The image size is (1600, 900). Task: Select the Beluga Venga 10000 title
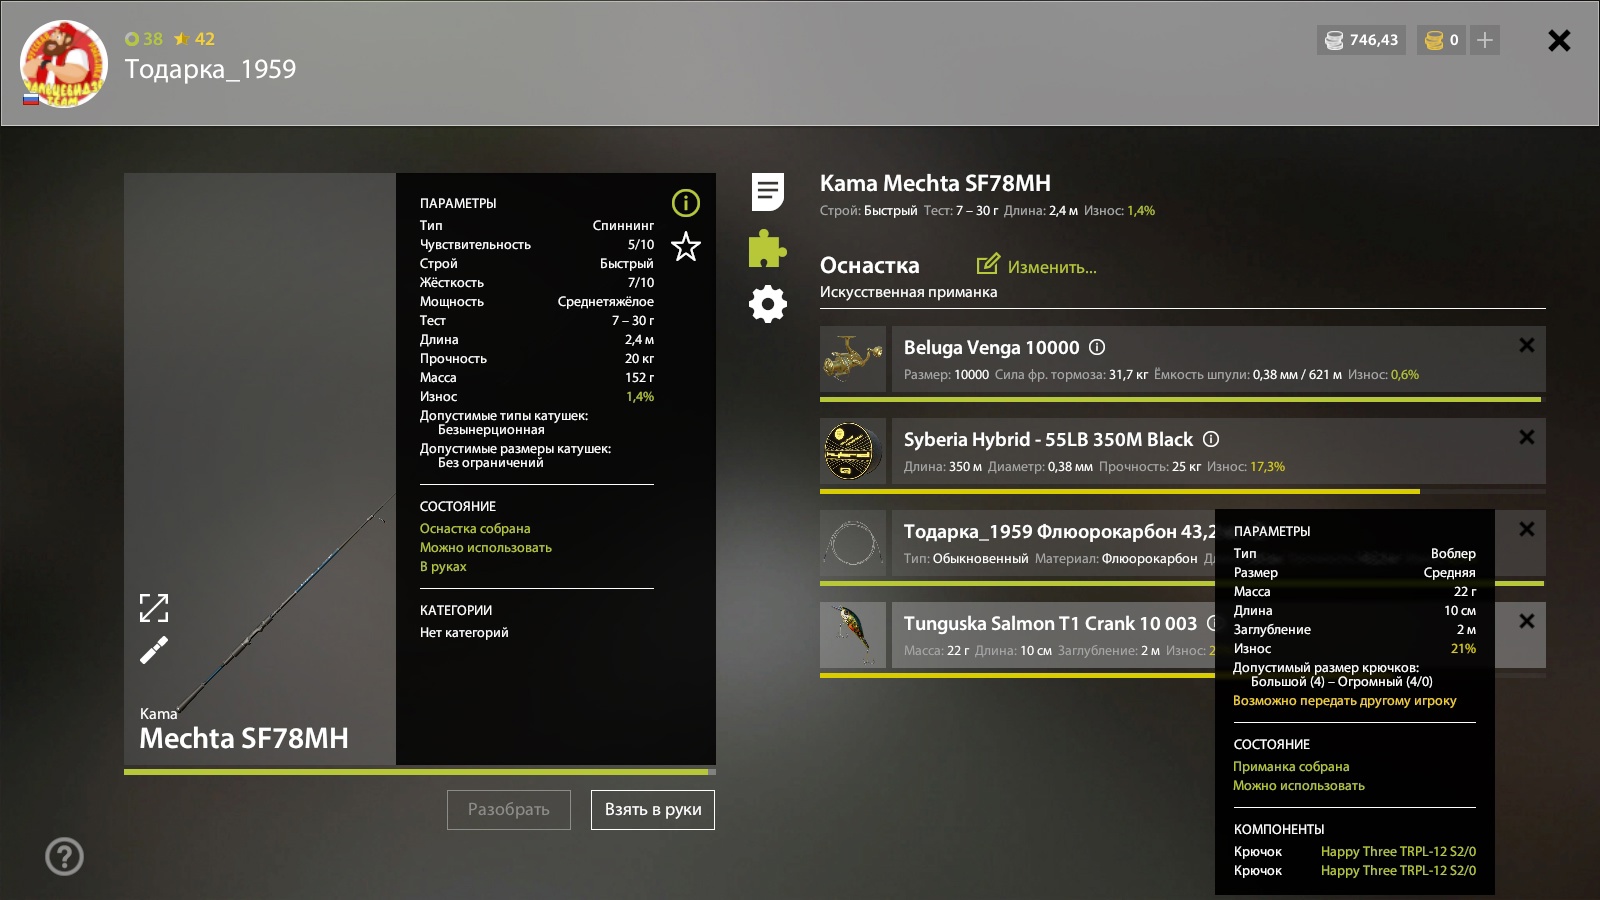(992, 347)
